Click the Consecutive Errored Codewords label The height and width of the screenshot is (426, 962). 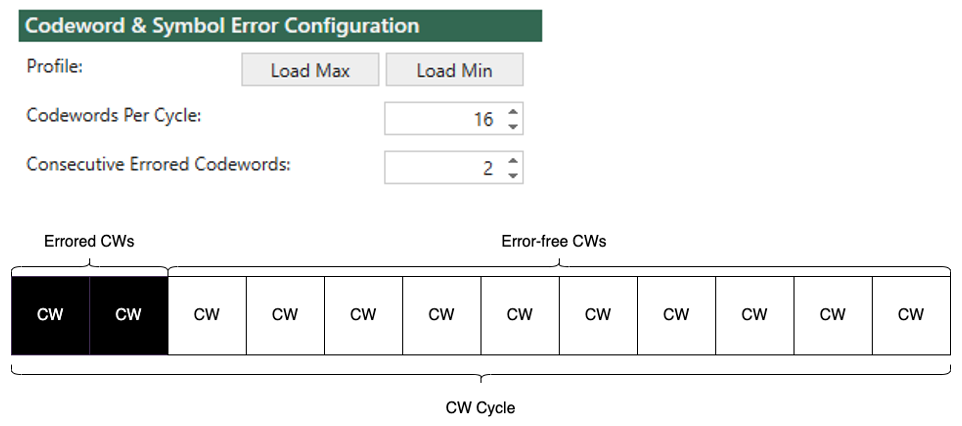(x=158, y=165)
